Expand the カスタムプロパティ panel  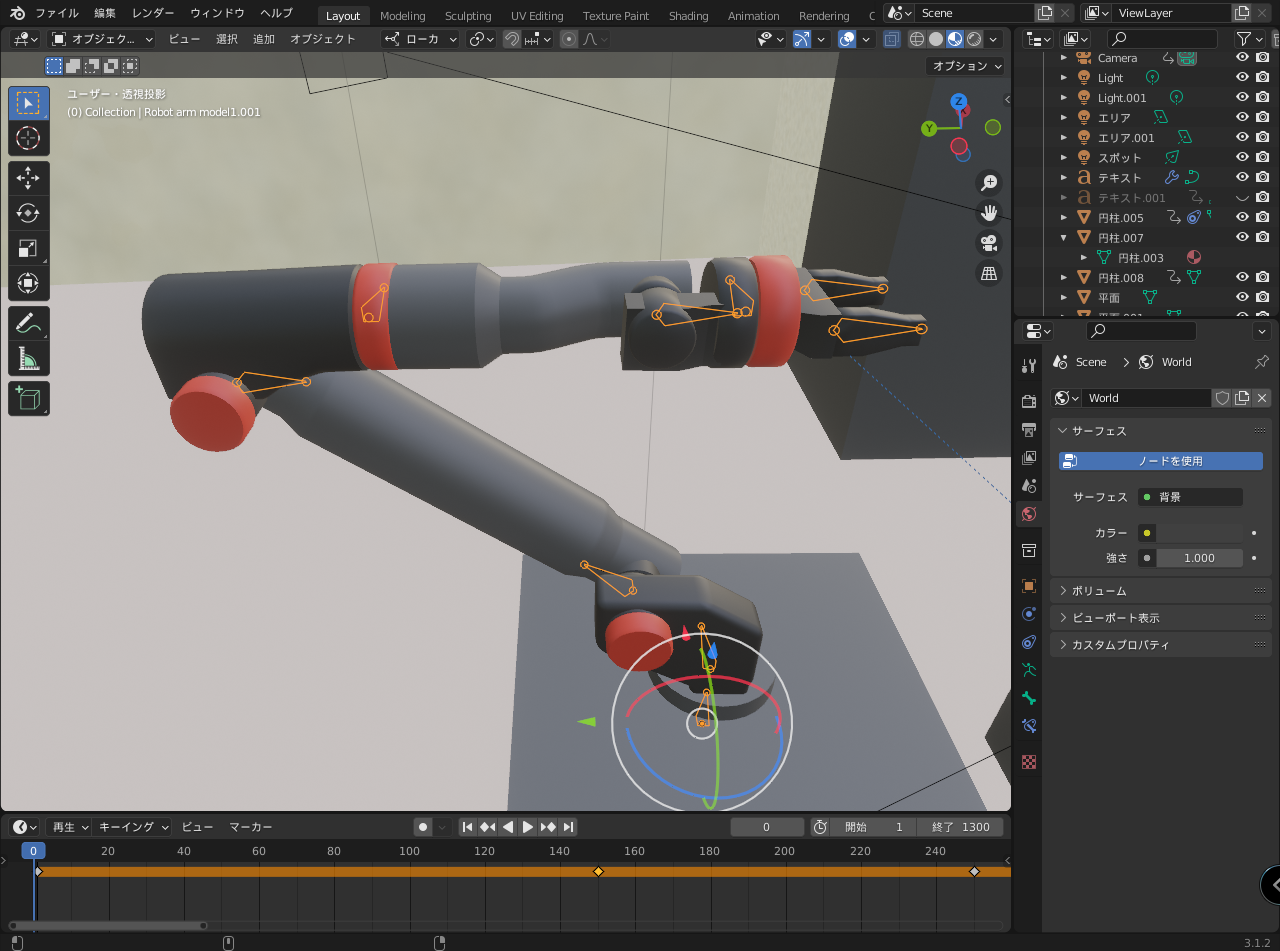tap(1120, 645)
